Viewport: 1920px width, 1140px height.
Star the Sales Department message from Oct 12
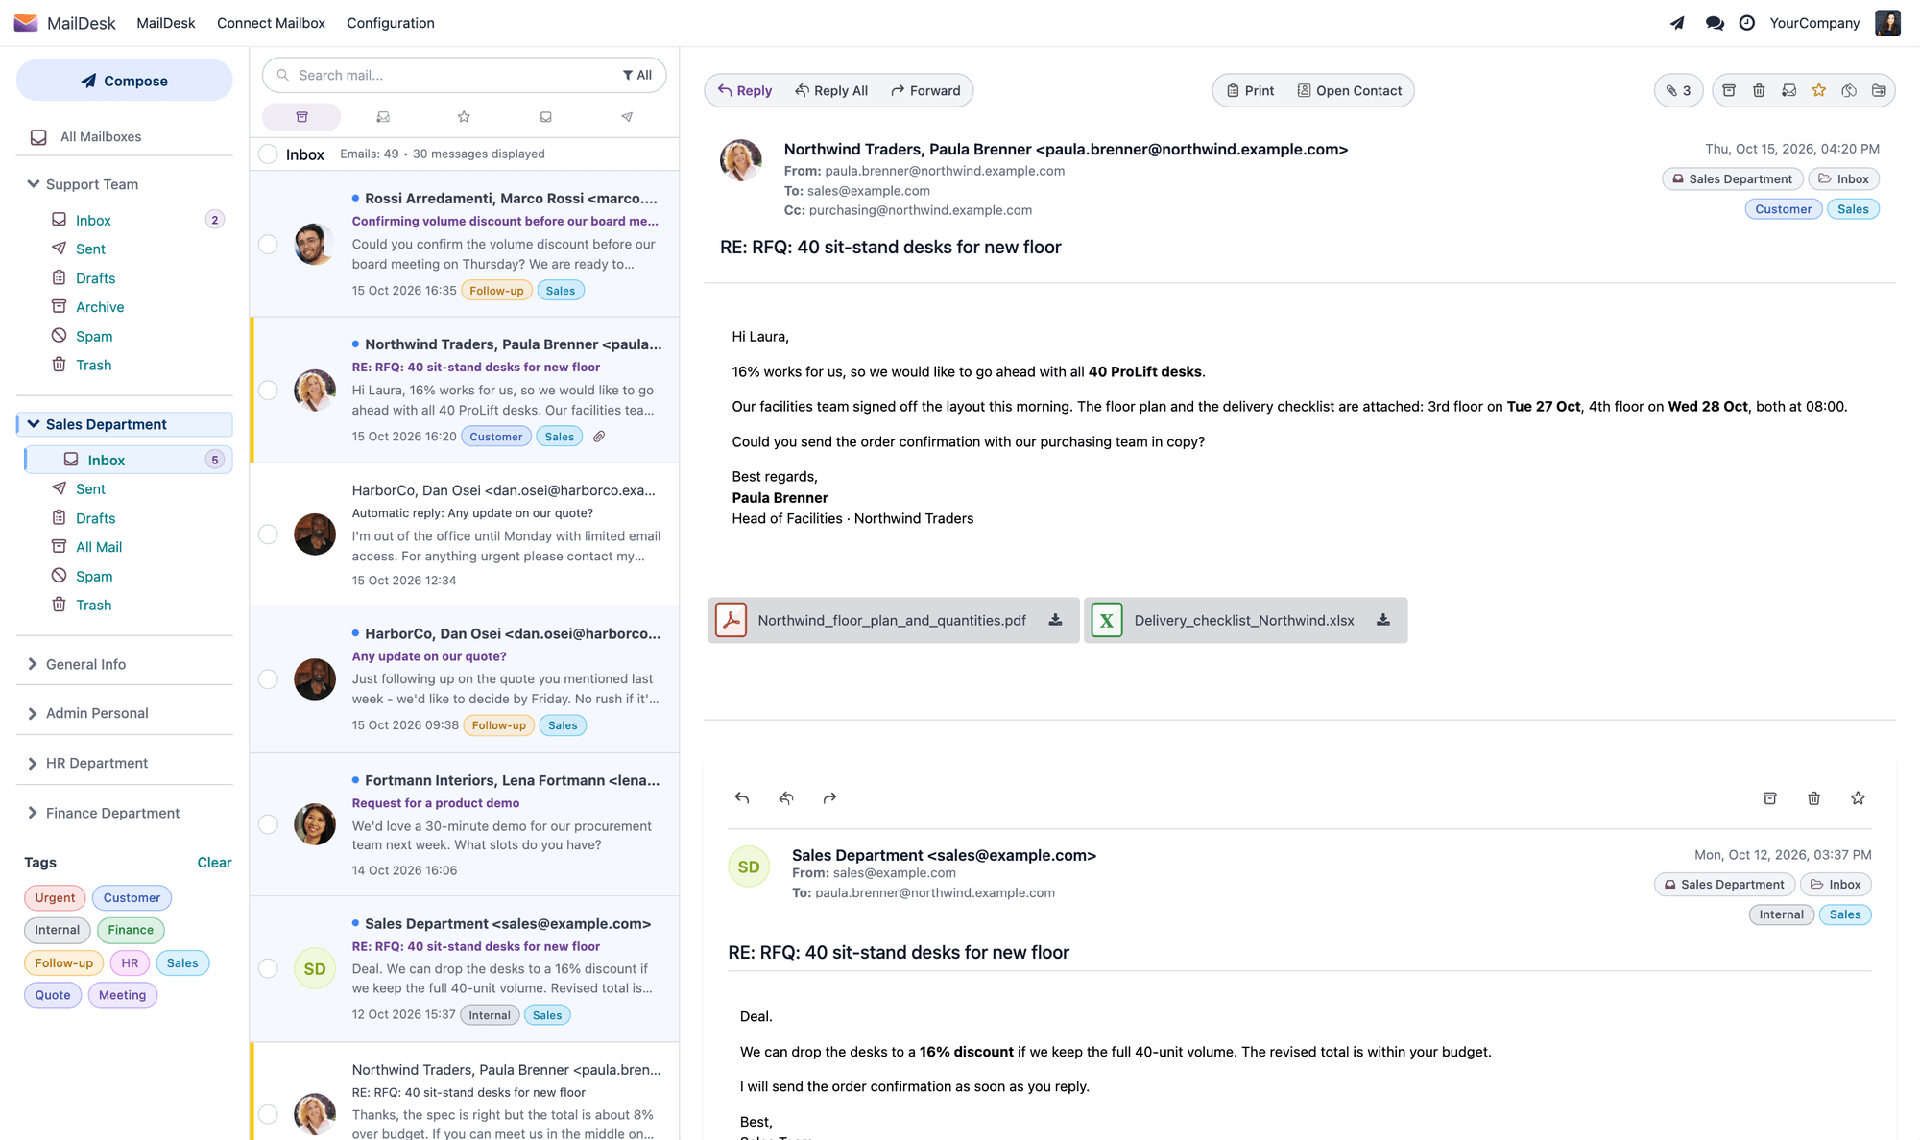[x=1858, y=798]
